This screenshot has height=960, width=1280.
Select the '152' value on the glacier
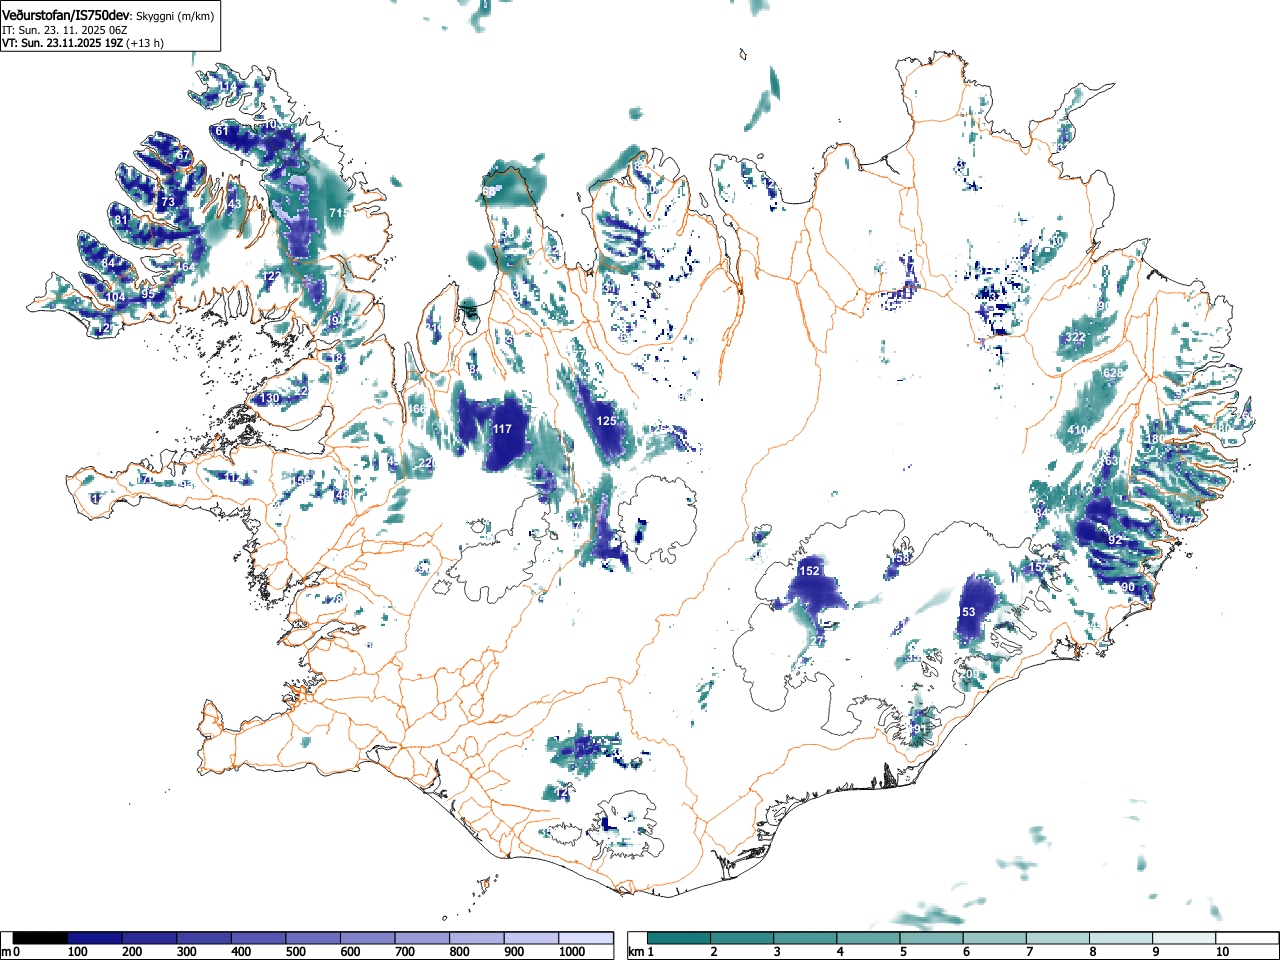point(810,571)
